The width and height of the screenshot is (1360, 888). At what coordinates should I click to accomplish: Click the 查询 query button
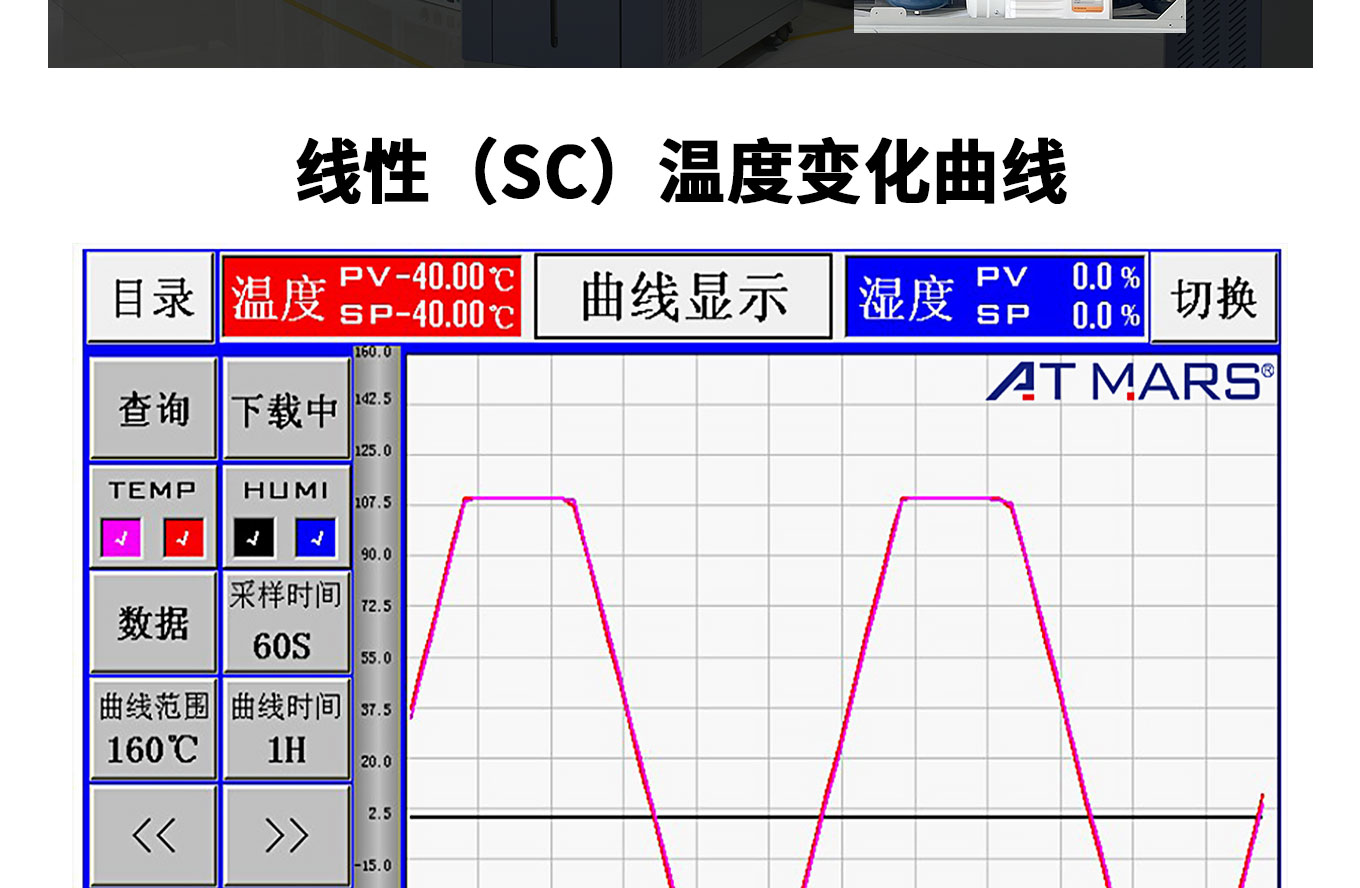pyautogui.click(x=153, y=409)
